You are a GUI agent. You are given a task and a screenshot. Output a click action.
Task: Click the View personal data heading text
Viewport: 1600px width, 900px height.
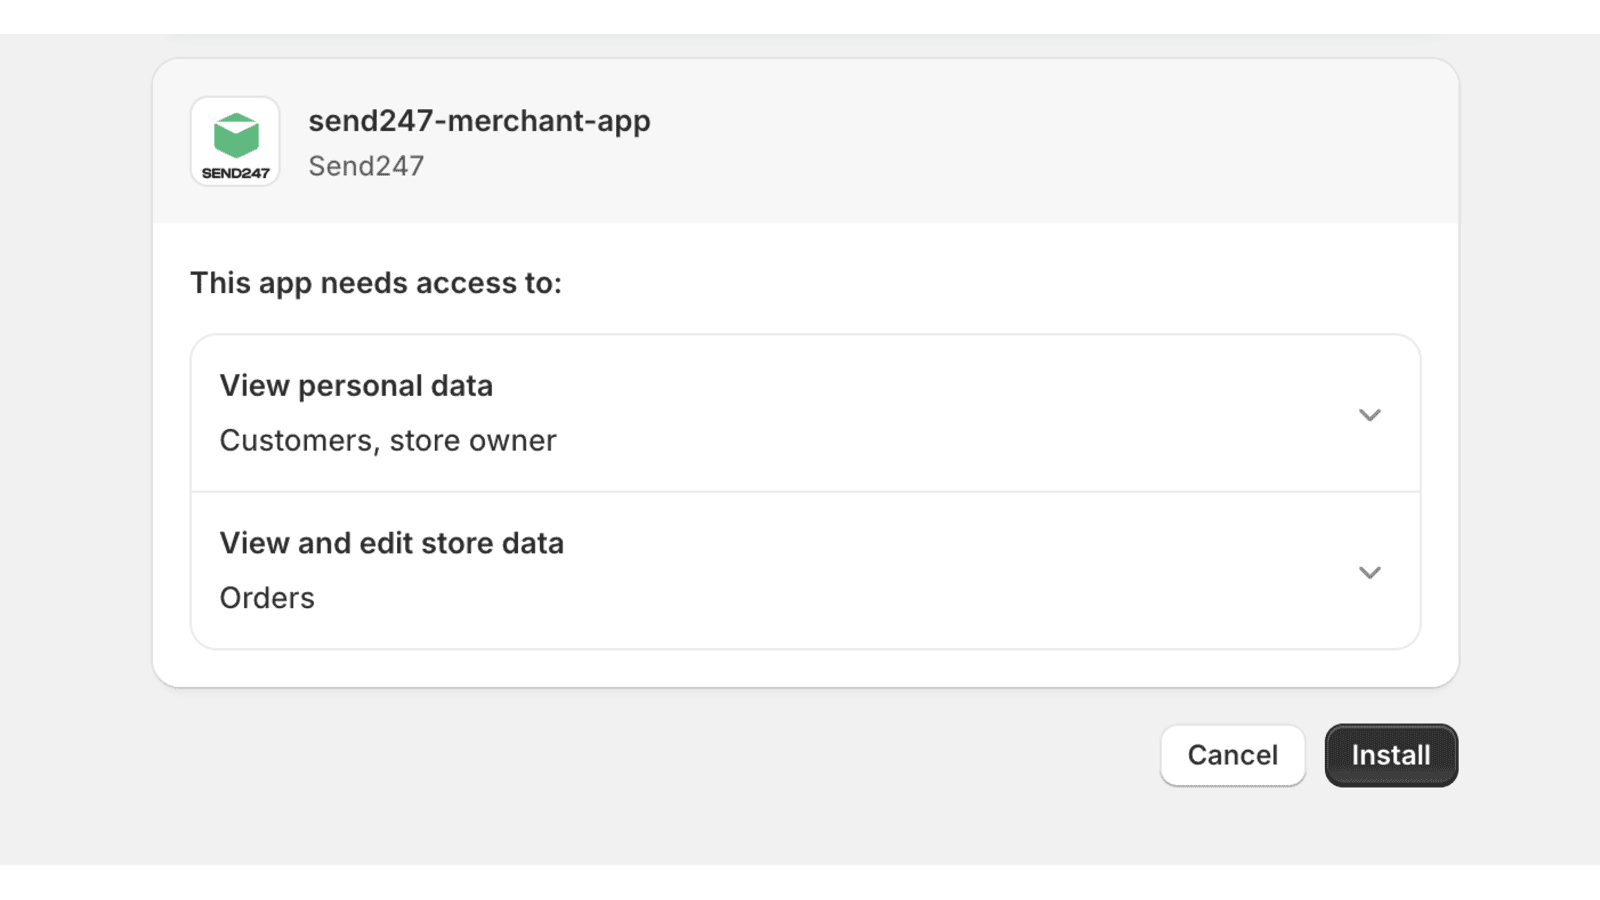click(356, 386)
